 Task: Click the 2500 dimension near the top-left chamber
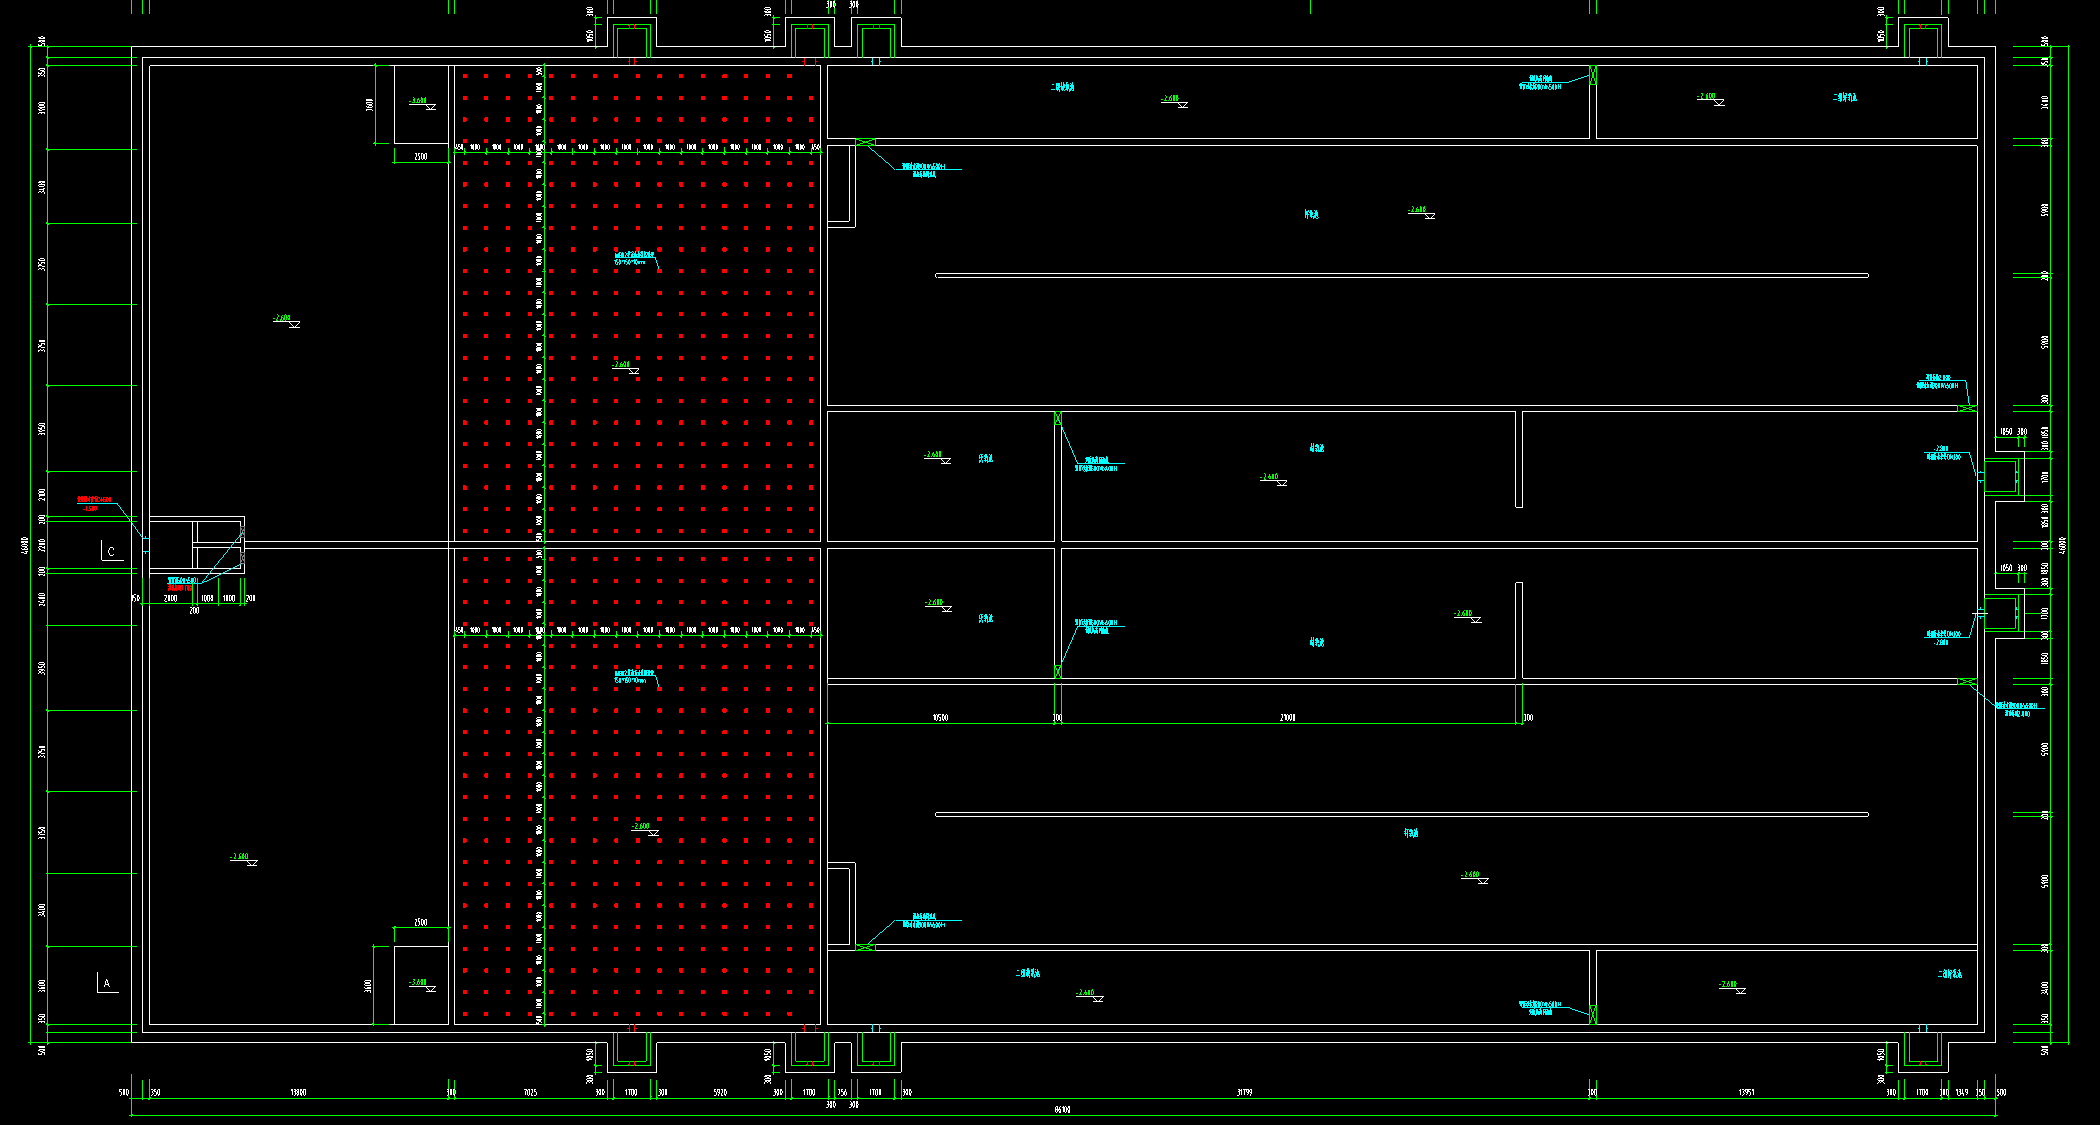coord(421,157)
